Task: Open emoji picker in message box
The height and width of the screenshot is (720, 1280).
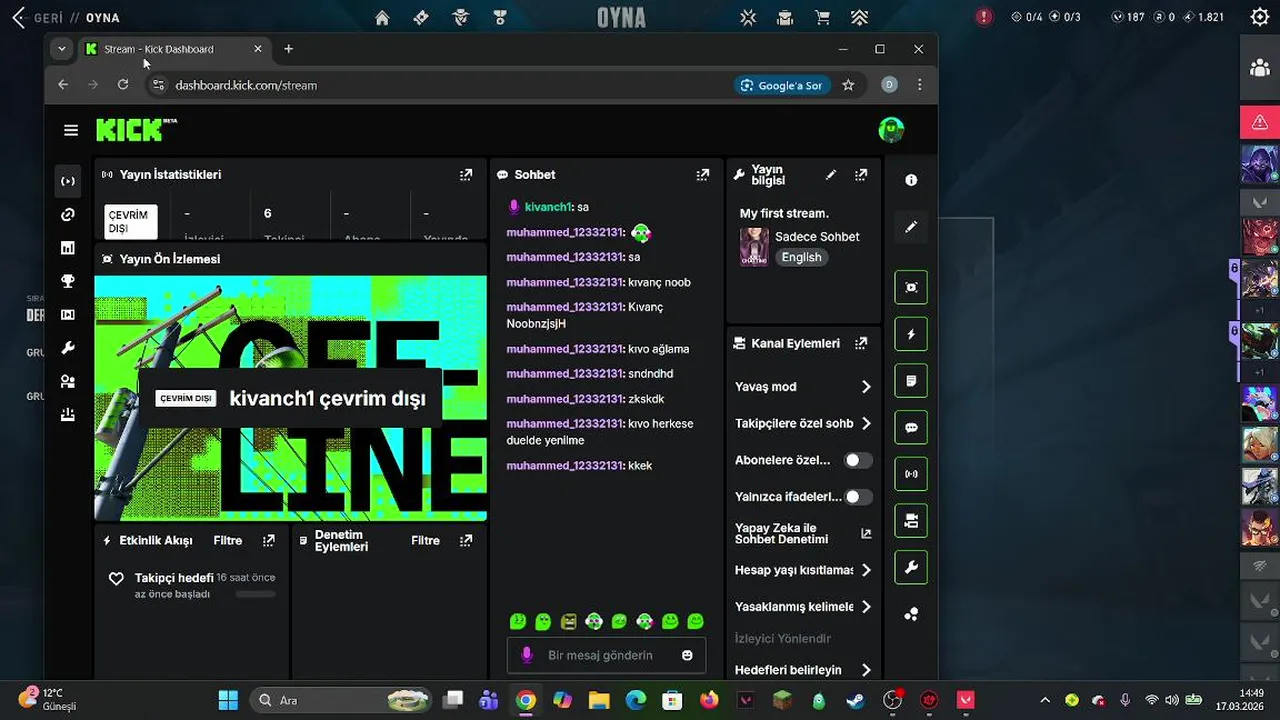Action: click(x=687, y=655)
